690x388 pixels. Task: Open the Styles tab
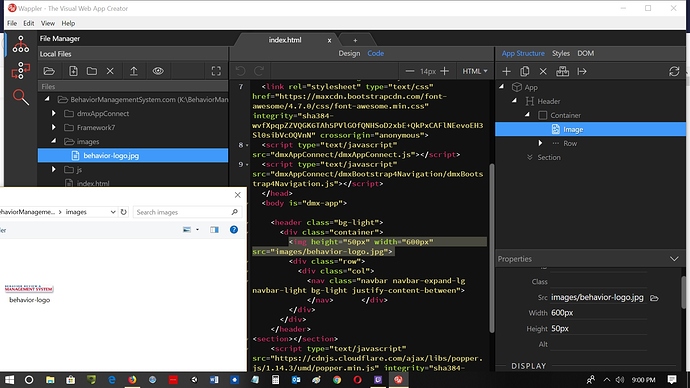(x=561, y=53)
